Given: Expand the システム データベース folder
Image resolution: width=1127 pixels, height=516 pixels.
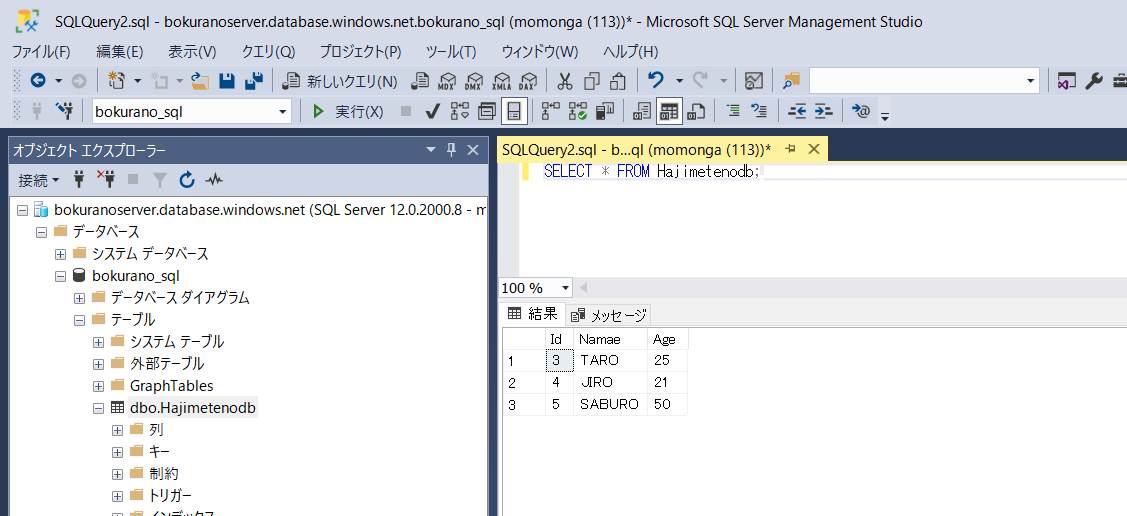Looking at the screenshot, I should click(60, 254).
